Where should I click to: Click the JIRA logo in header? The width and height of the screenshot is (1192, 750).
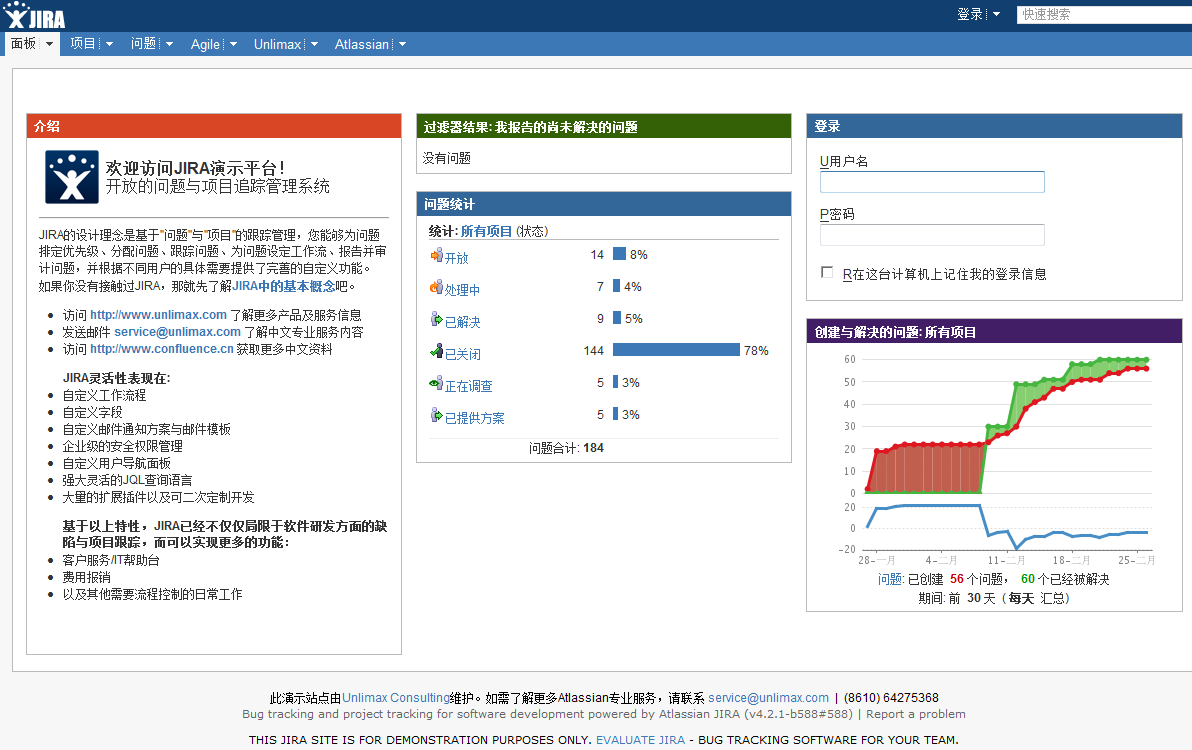35,15
